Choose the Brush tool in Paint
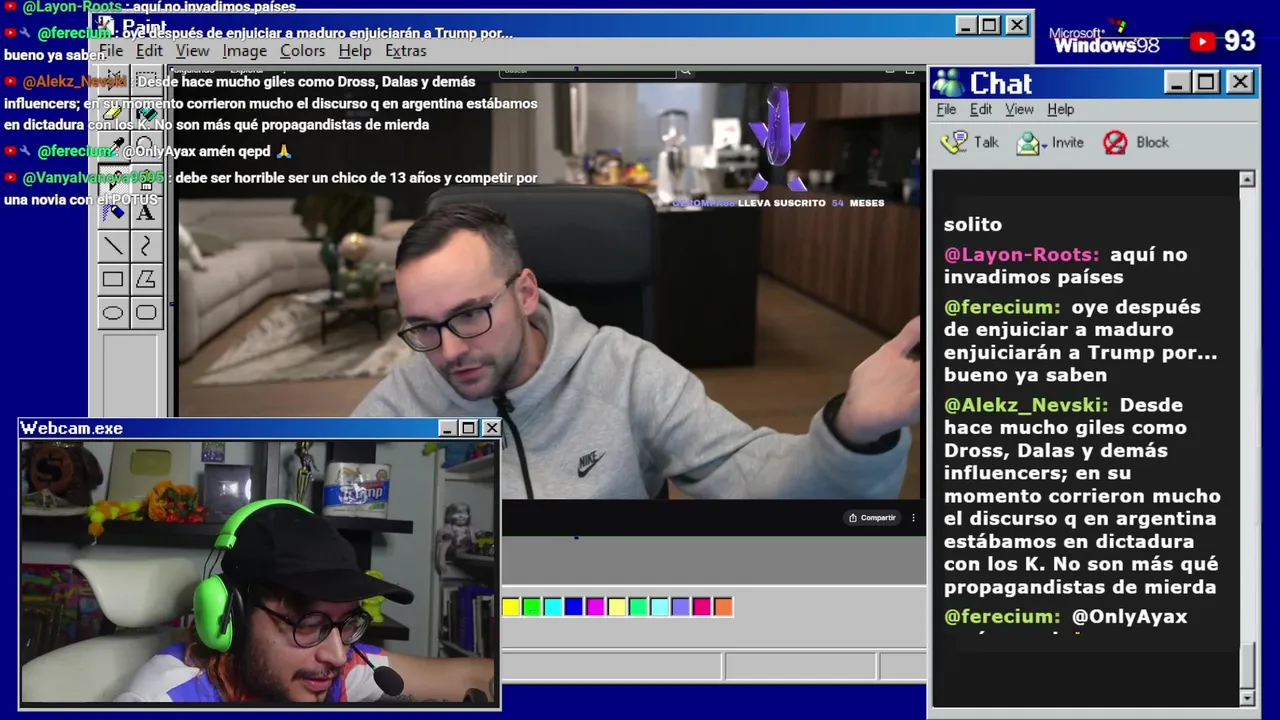Screen dimensions: 1280x720 (146, 180)
